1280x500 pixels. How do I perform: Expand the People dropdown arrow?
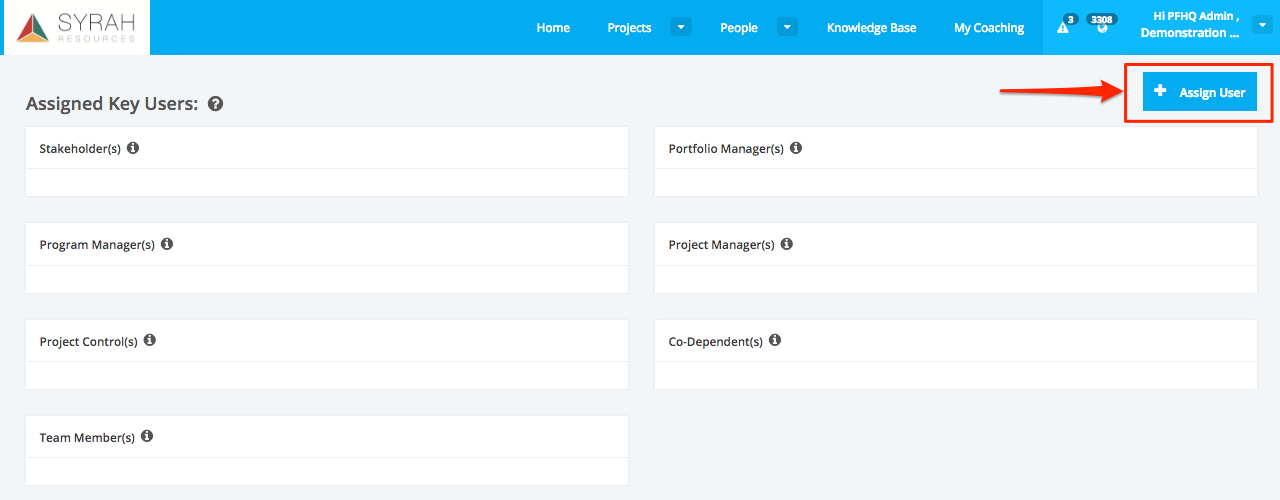[x=787, y=27]
